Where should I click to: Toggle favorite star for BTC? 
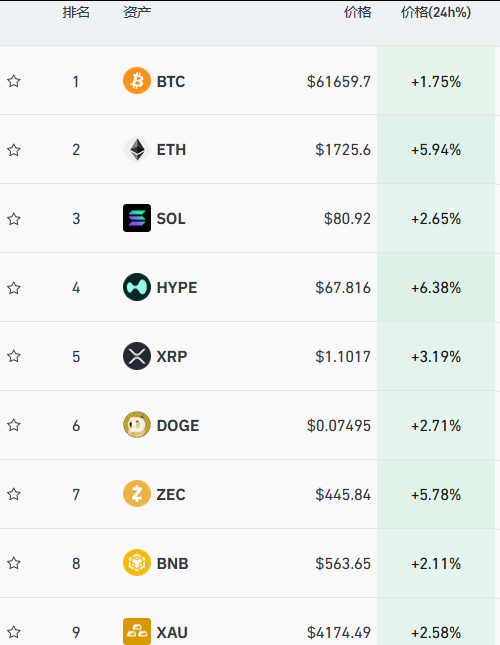[14, 81]
